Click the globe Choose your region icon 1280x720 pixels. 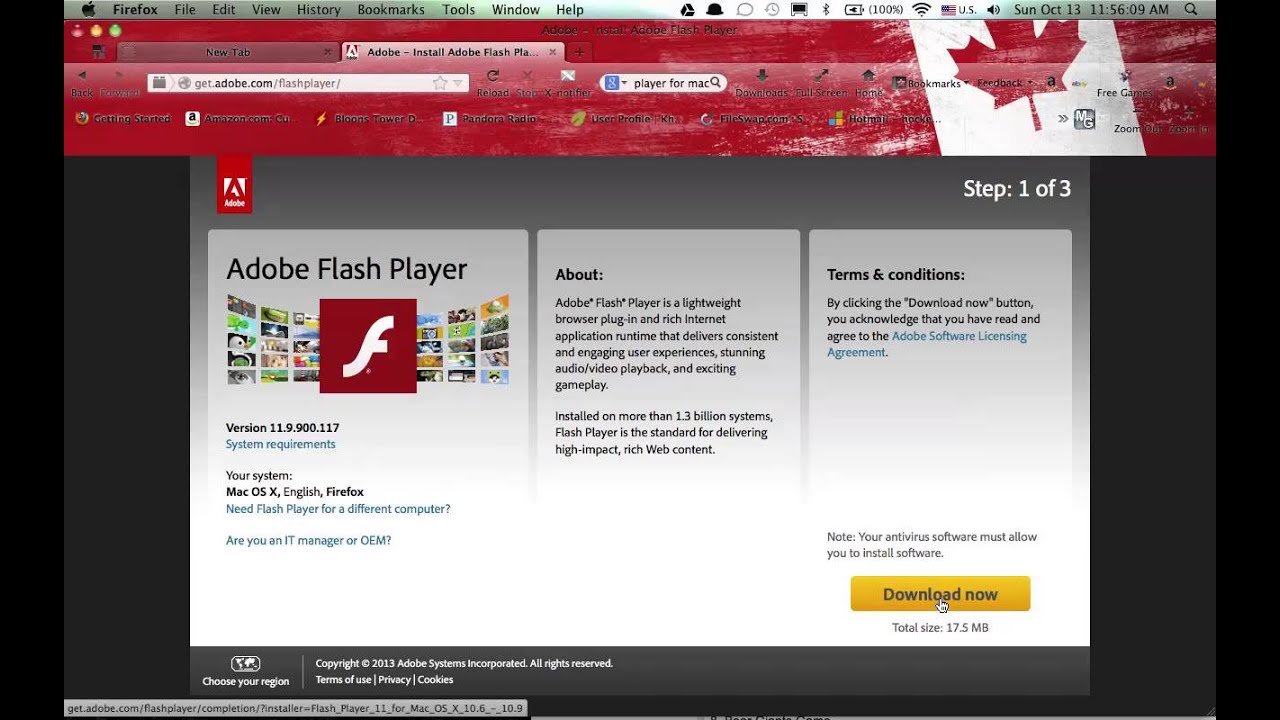(x=245, y=663)
